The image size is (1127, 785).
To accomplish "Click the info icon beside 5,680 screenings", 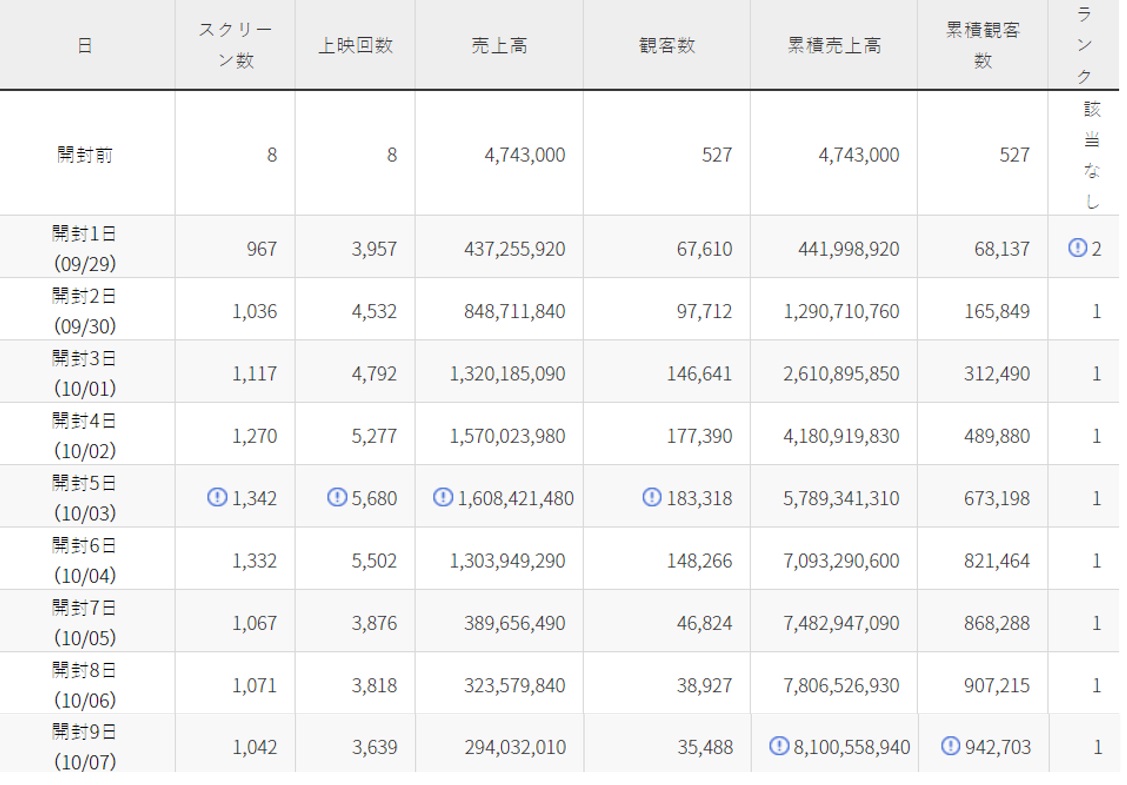I will point(337,497).
